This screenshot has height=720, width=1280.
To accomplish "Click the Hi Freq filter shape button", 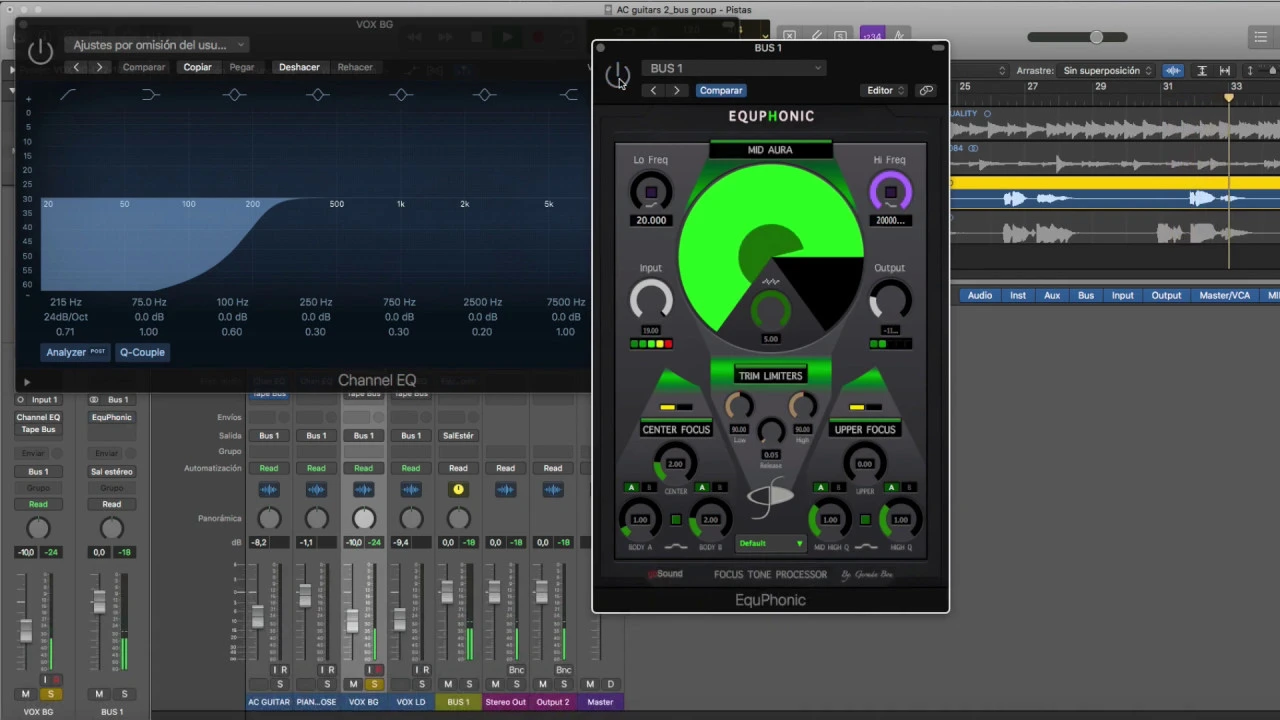I will pyautogui.click(x=890, y=192).
